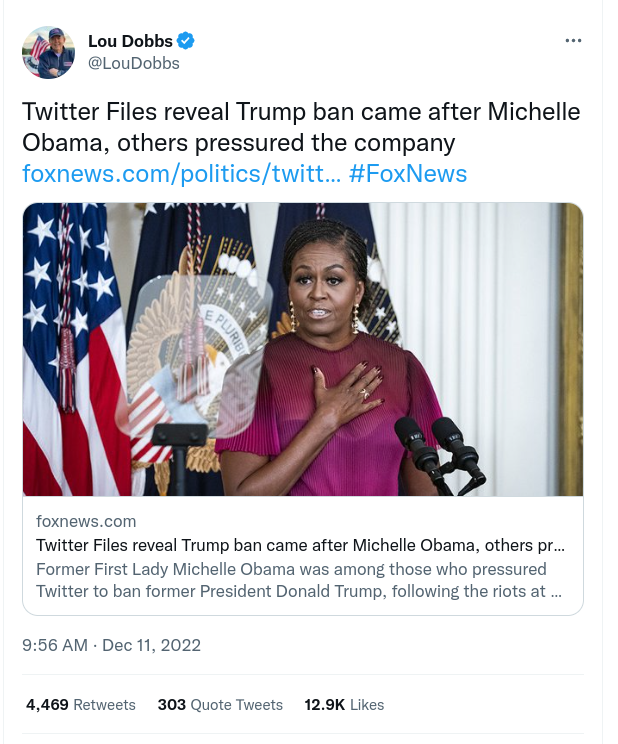Open the tweet's three-dot More menu

(x=573, y=41)
